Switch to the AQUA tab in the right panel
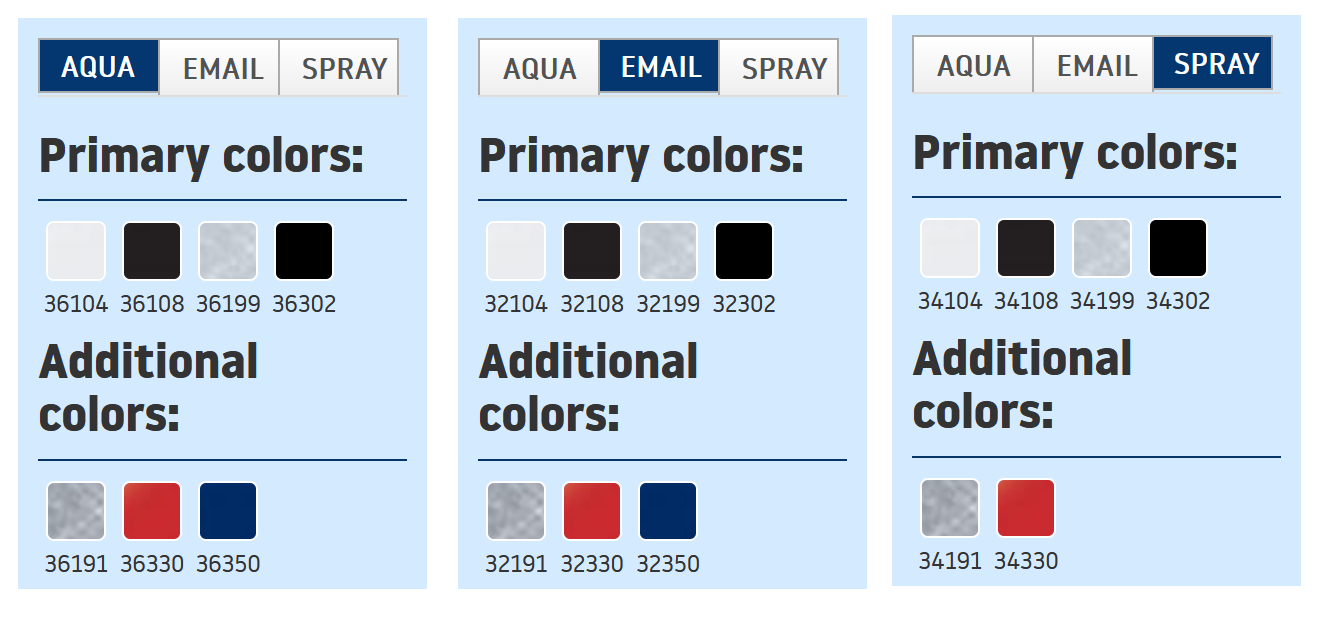 pos(973,65)
